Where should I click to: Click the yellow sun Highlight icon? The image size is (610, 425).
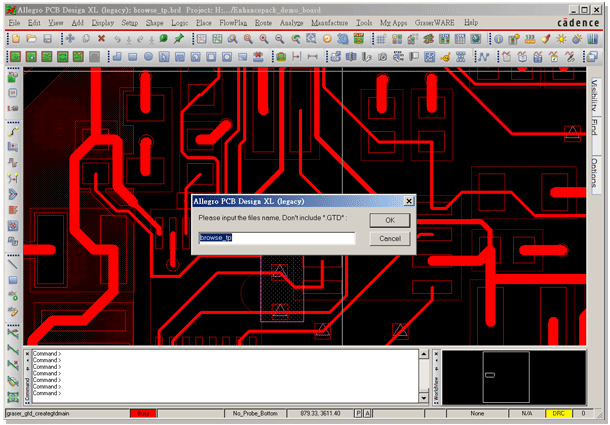click(x=561, y=39)
